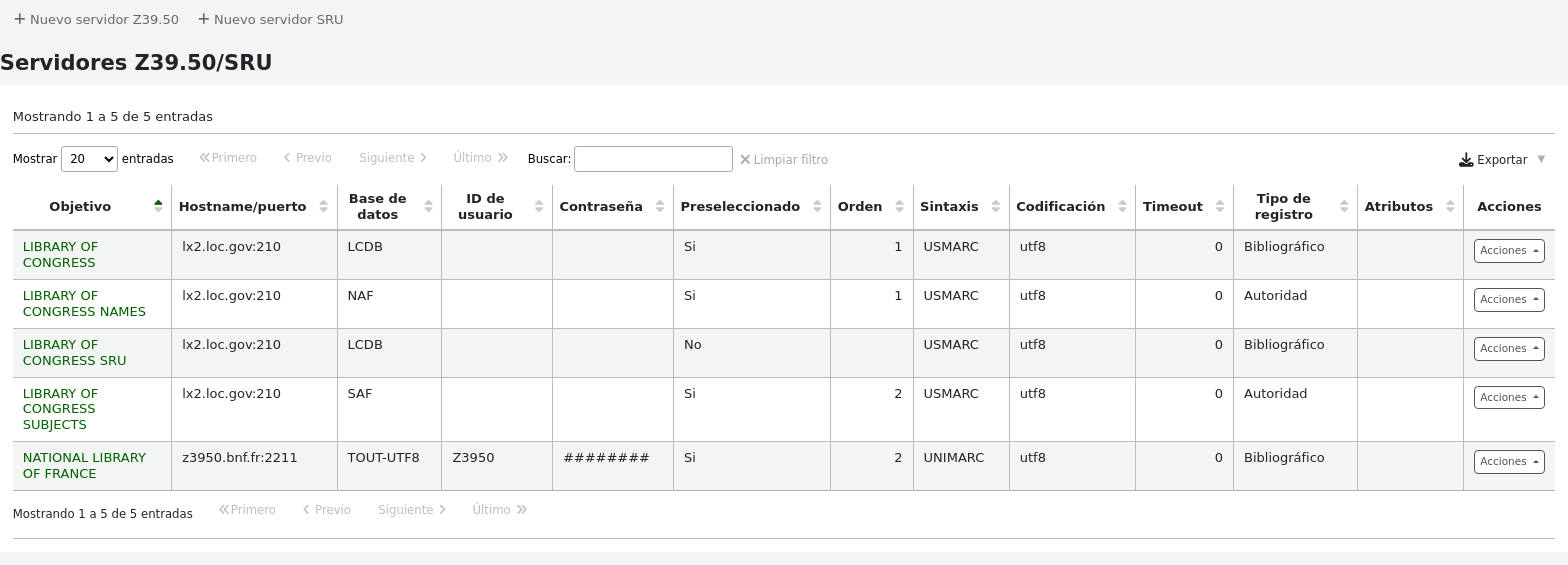Sort by Objetivo column sort arrow
Image resolution: width=1568 pixels, height=565 pixels.
pos(158,206)
